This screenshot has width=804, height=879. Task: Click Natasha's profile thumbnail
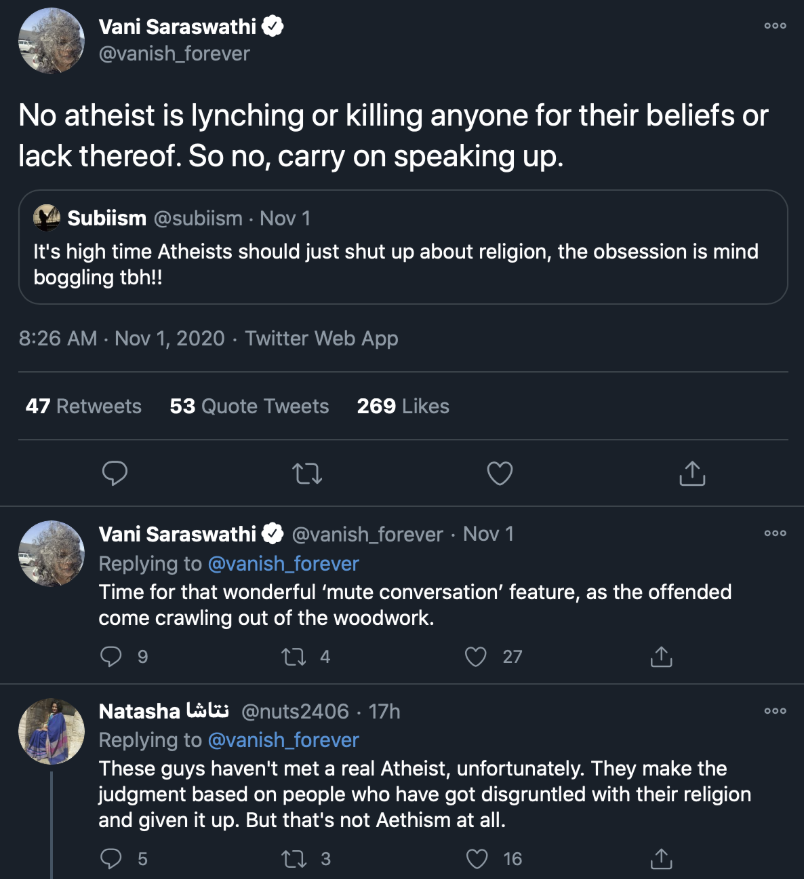(x=51, y=731)
